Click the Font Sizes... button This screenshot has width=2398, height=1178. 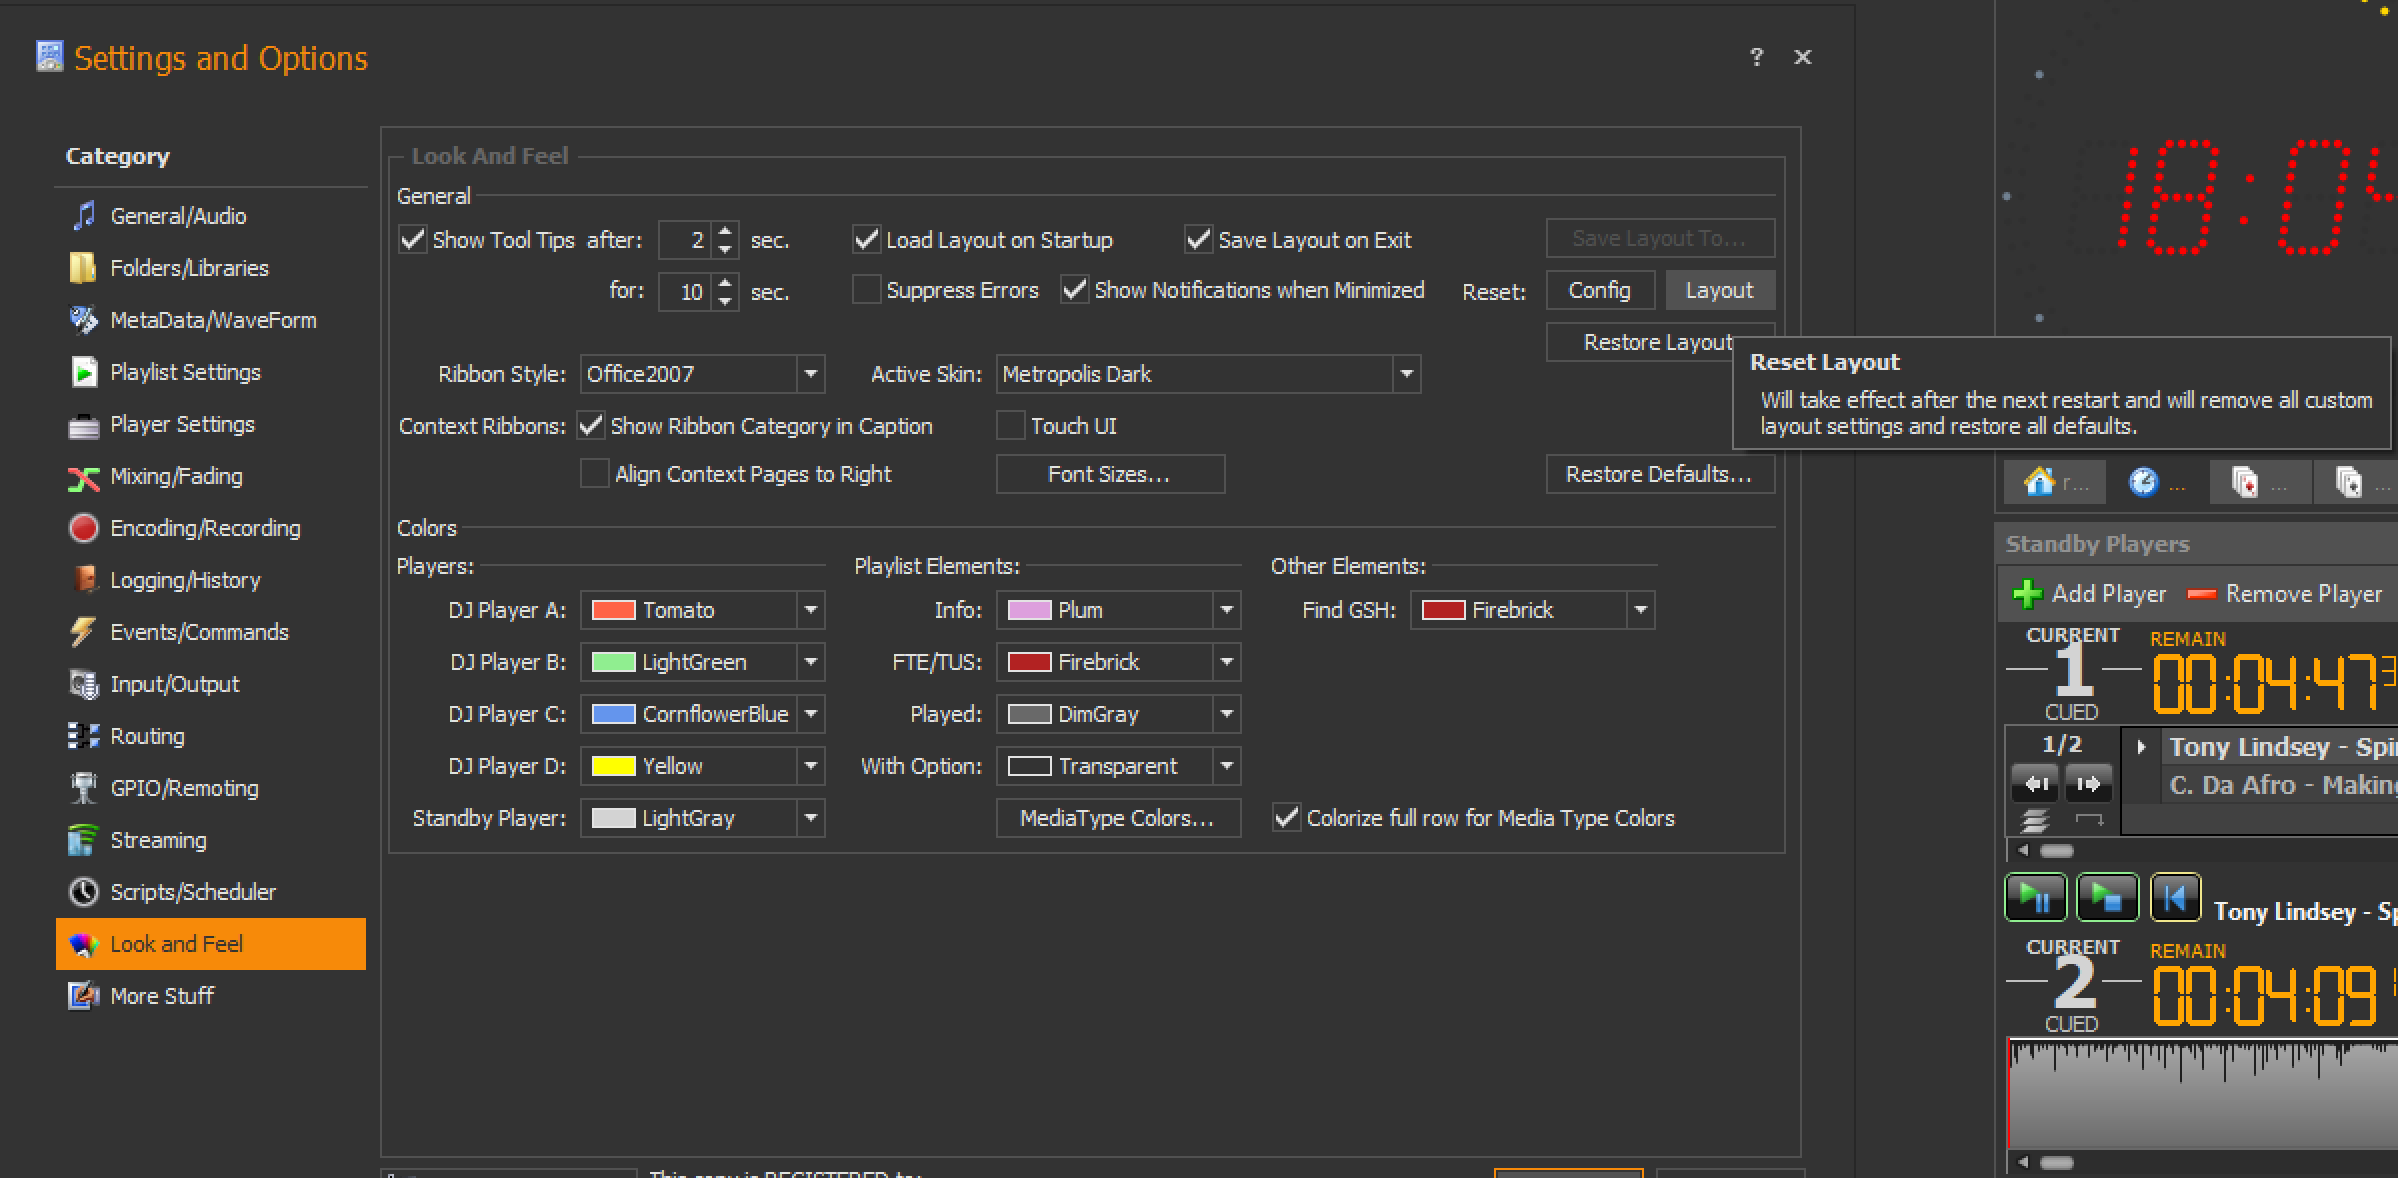pos(1109,474)
